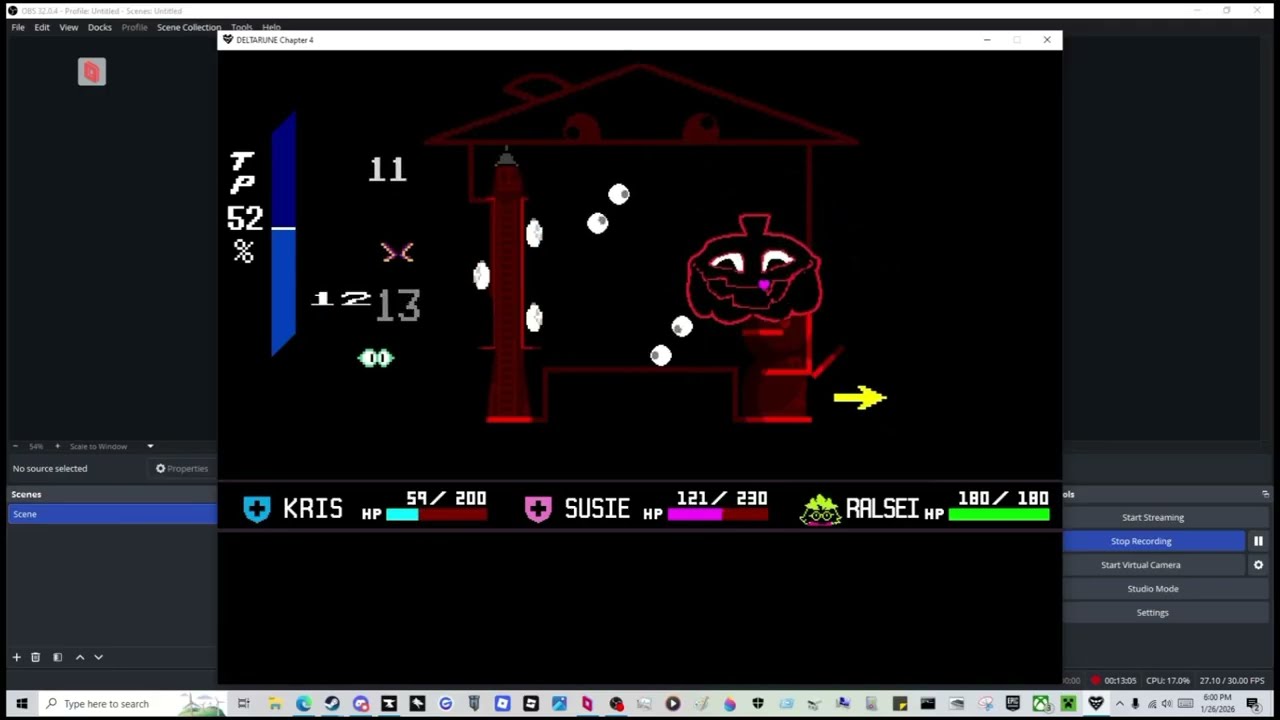The width and height of the screenshot is (1280, 720).
Task: Click Stop Recording button
Action: [1141, 541]
